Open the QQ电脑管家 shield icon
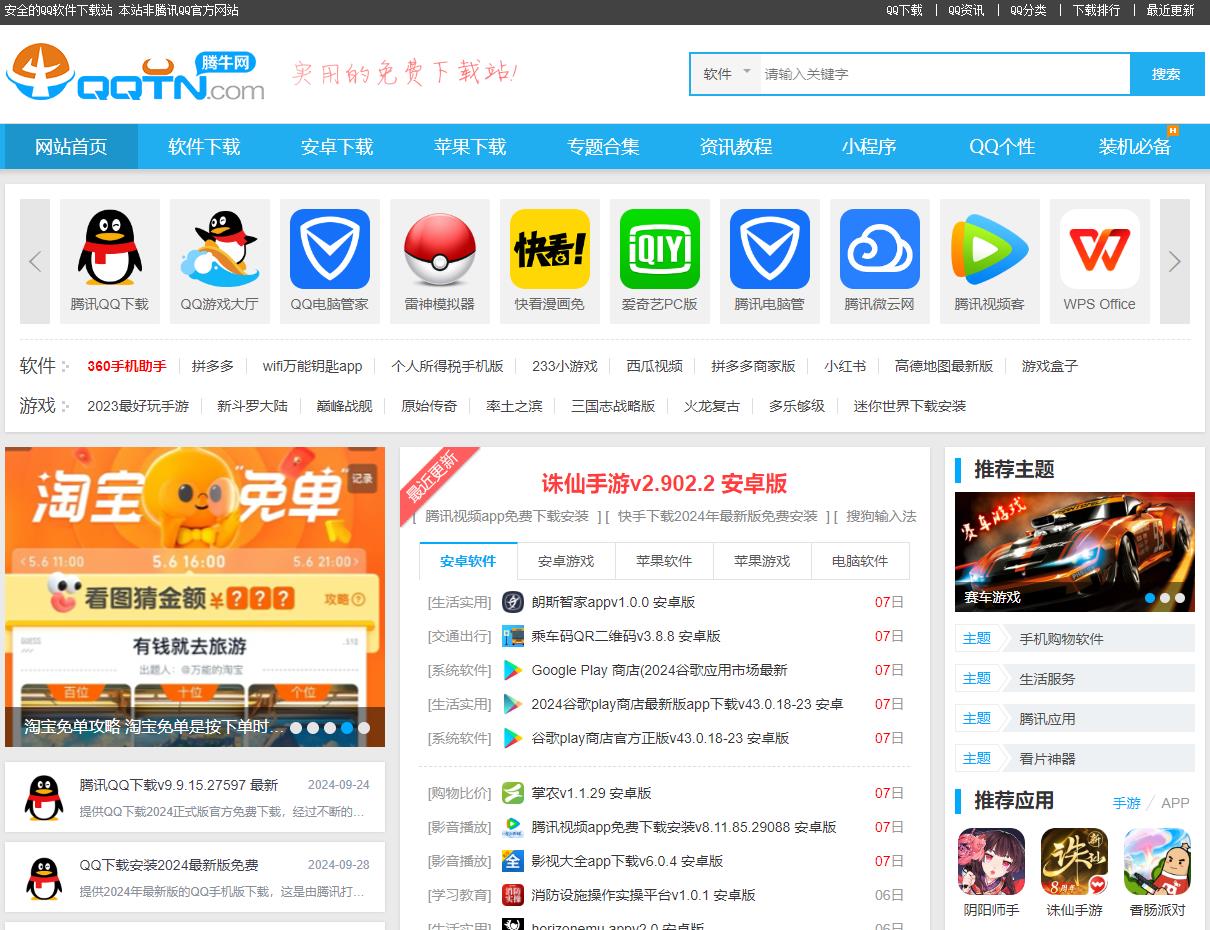 pyautogui.click(x=330, y=249)
